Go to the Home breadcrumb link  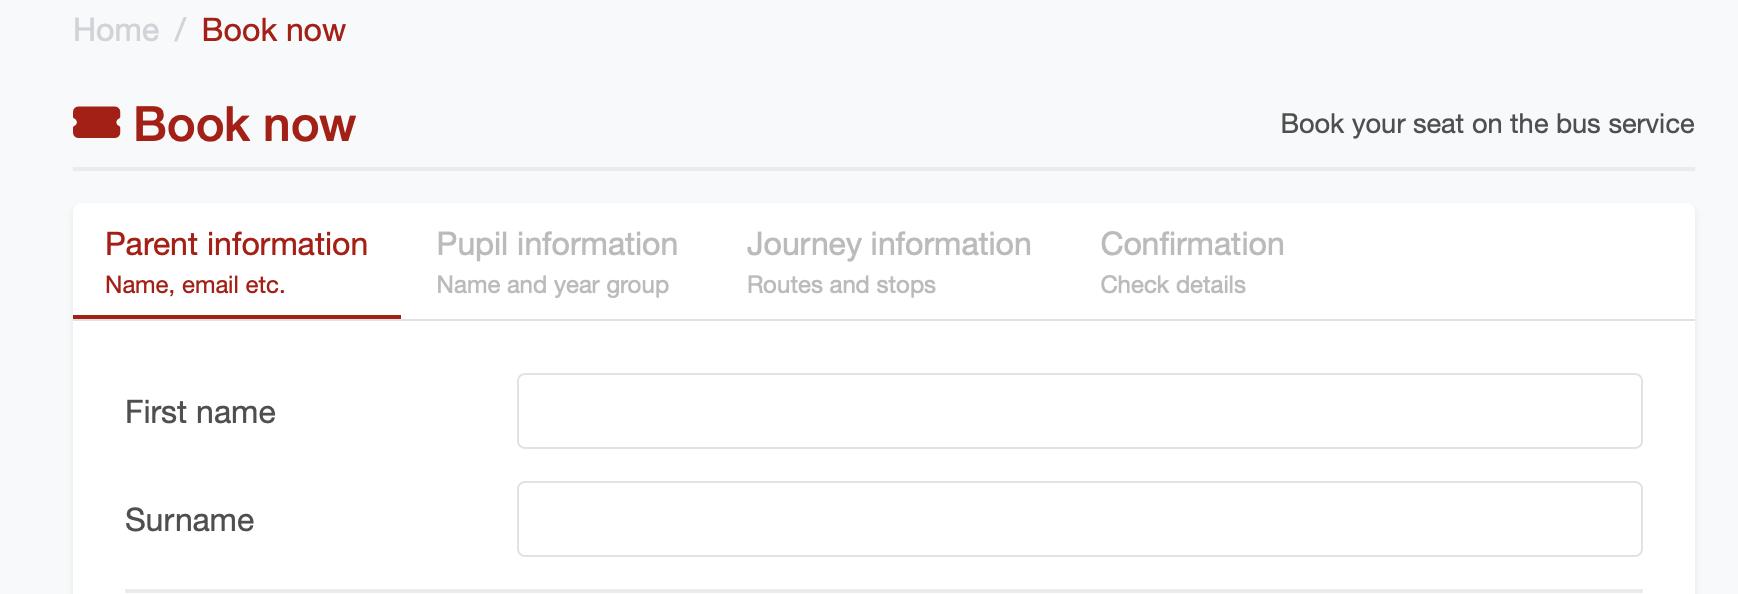pyautogui.click(x=116, y=30)
